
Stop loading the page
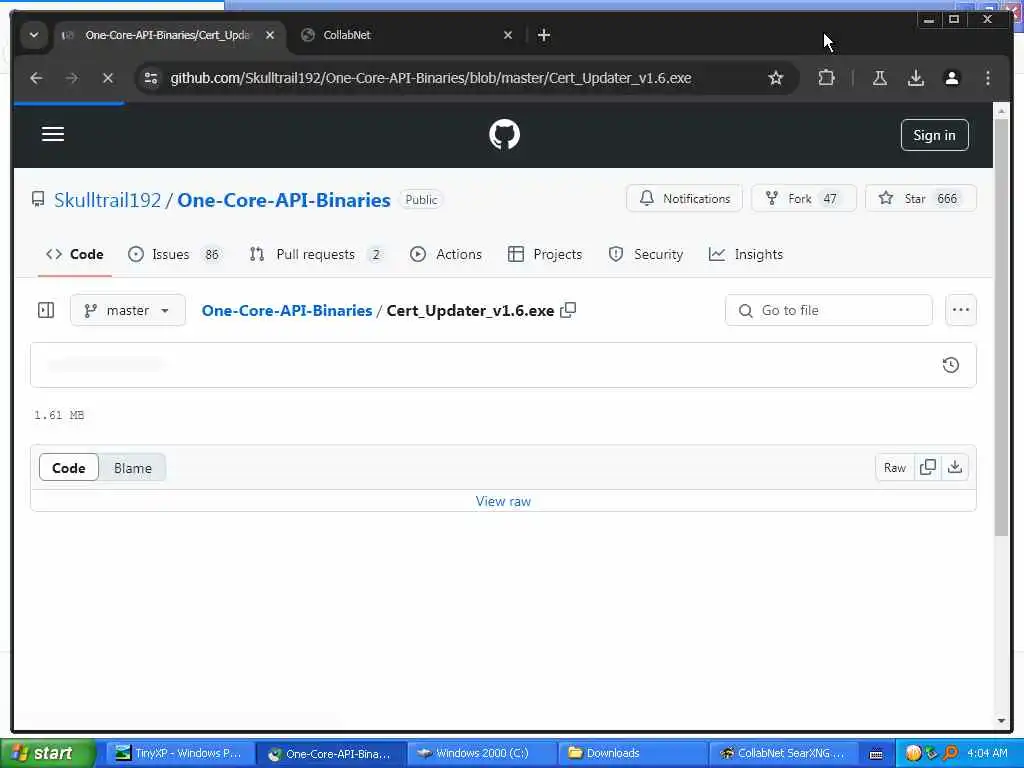pos(108,78)
